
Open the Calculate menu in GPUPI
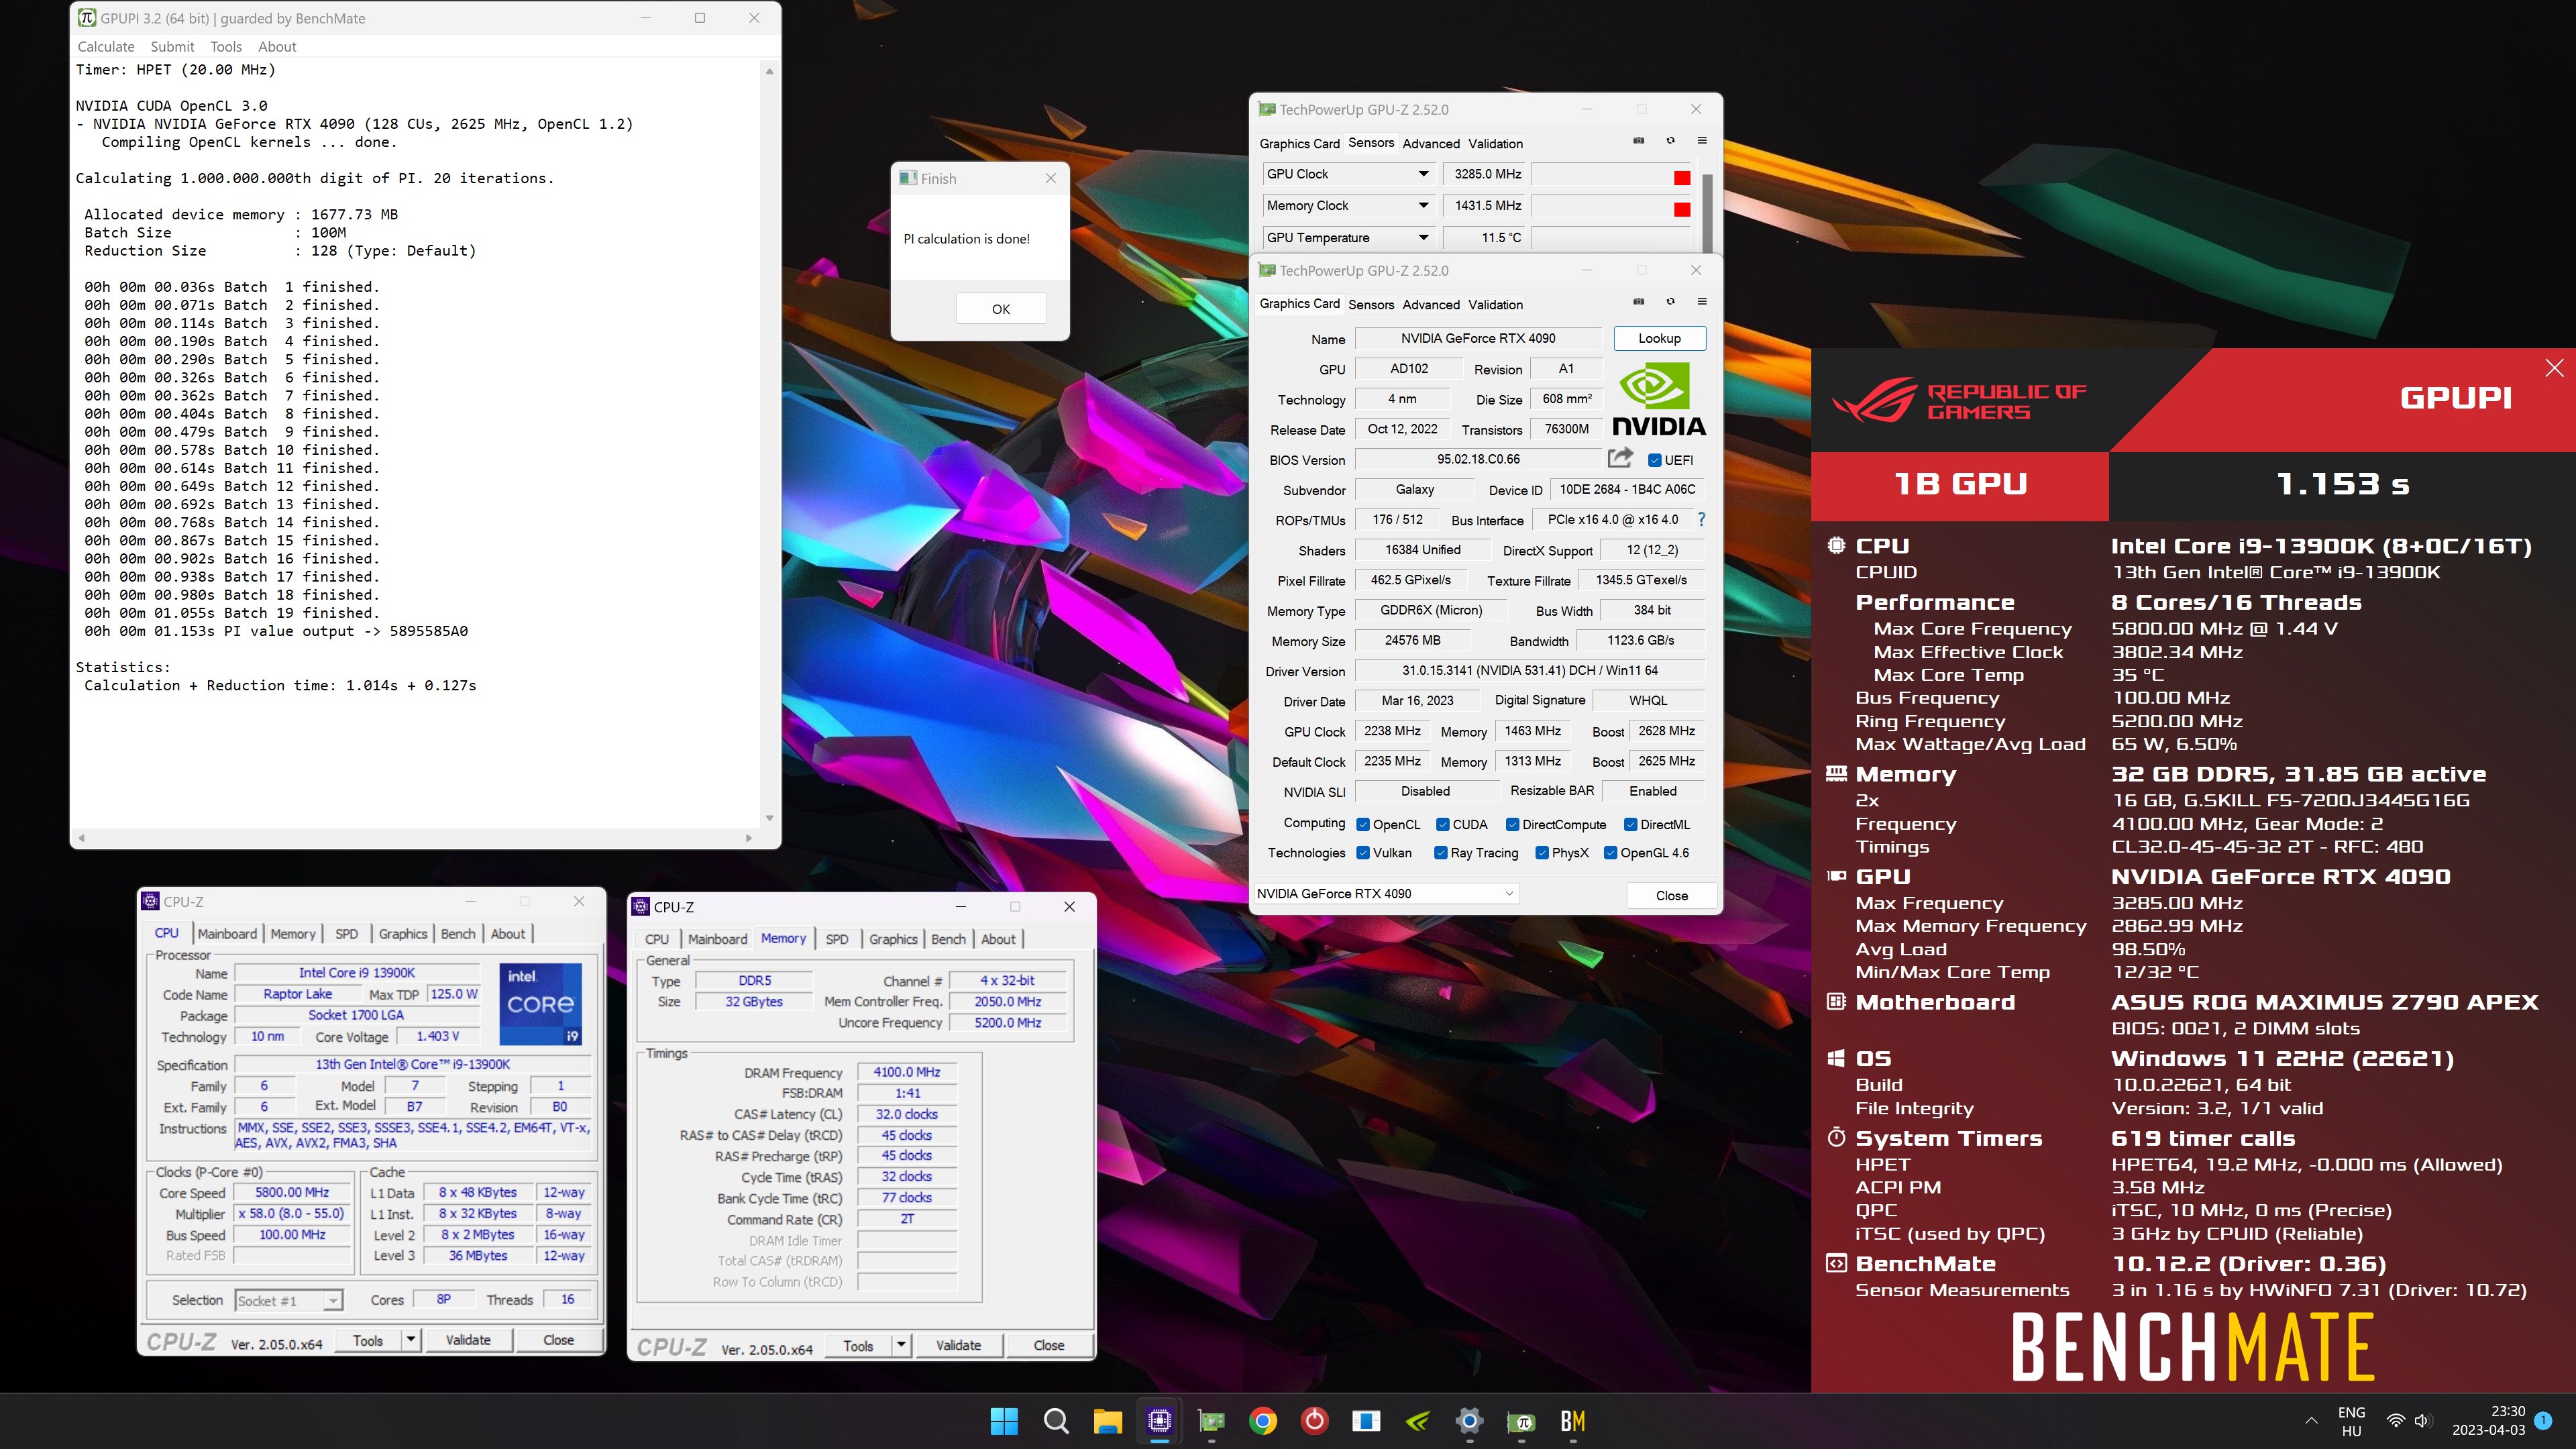click(x=106, y=46)
